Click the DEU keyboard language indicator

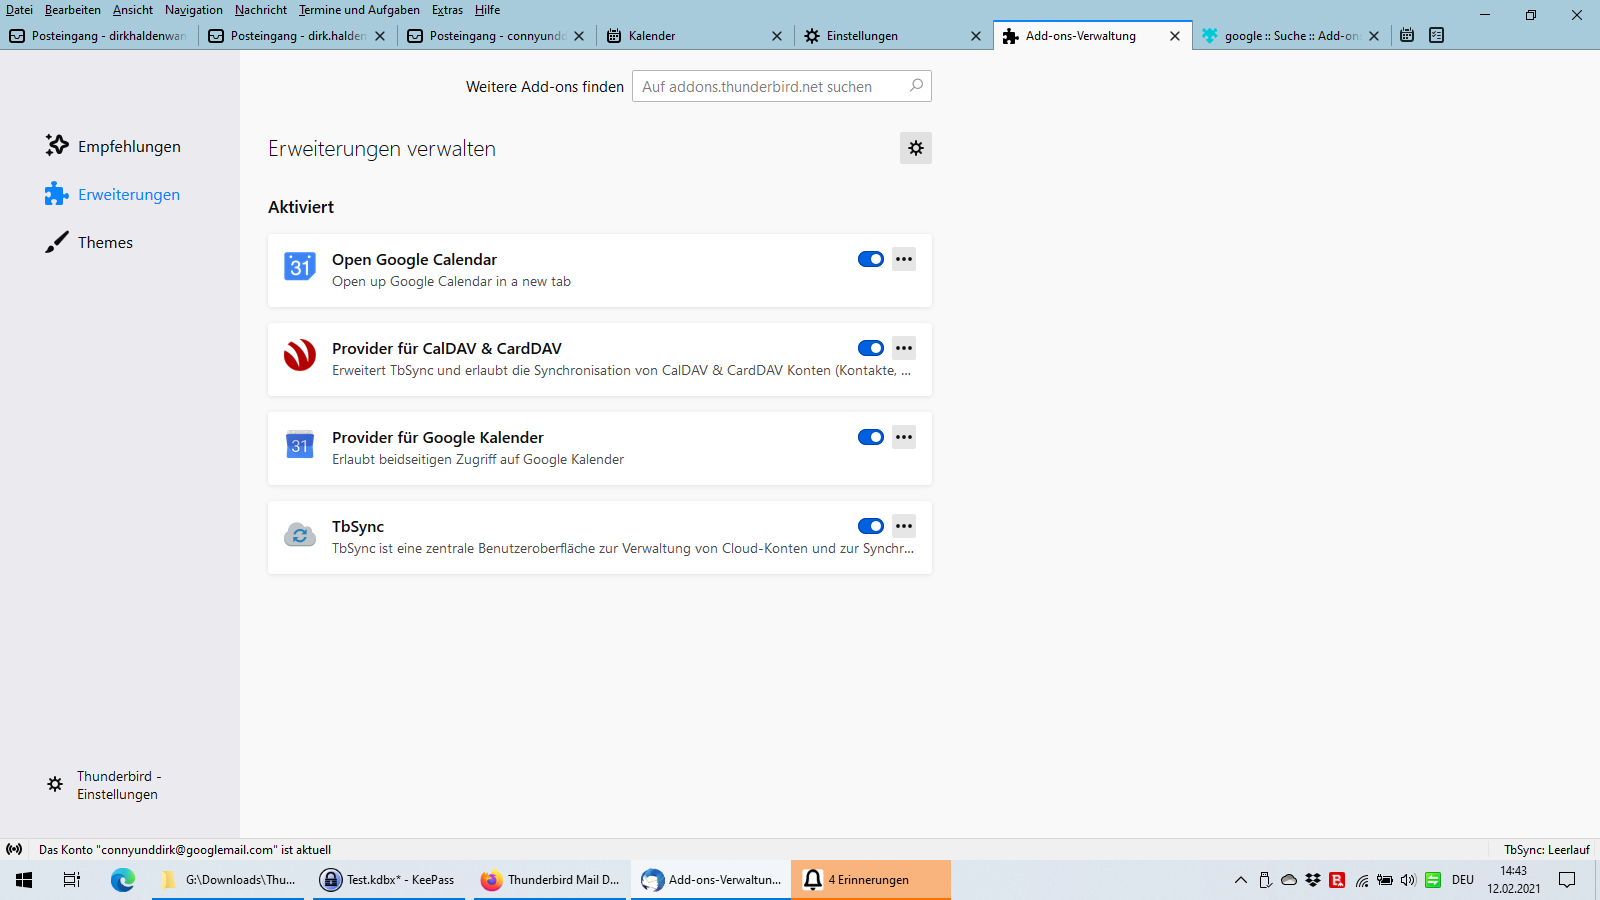pyautogui.click(x=1463, y=880)
